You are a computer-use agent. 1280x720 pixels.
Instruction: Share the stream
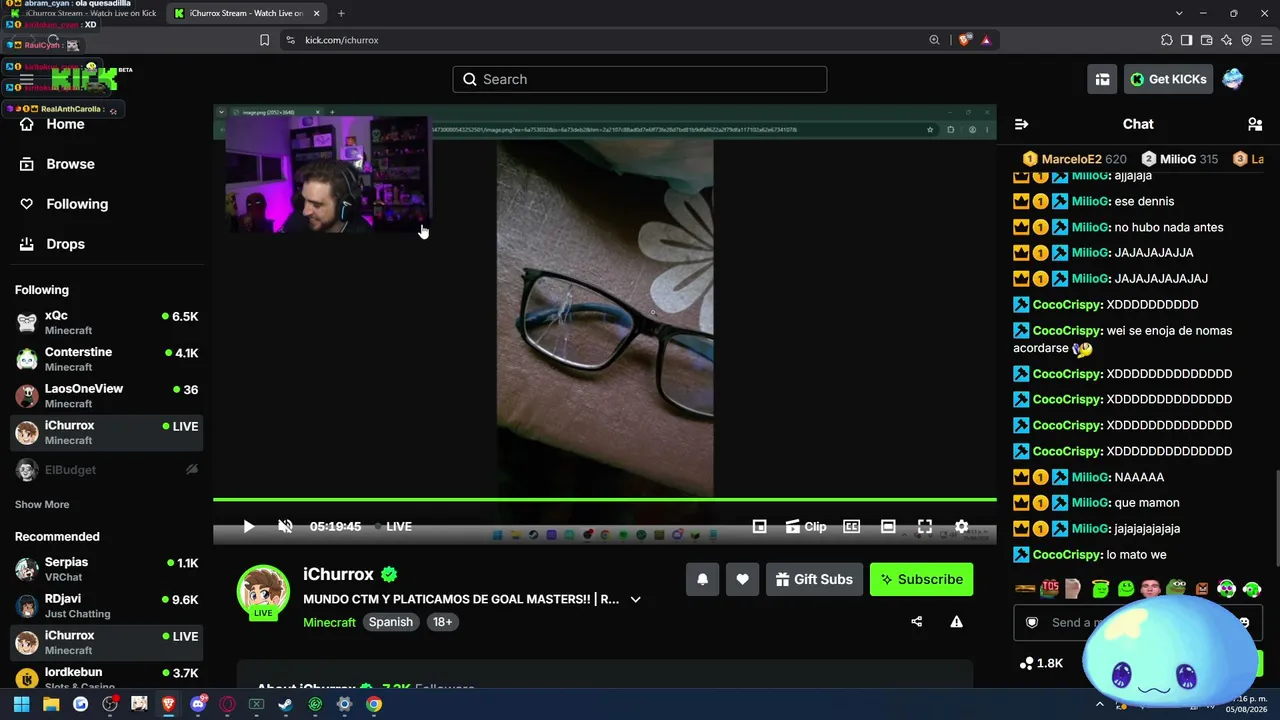pos(916,622)
